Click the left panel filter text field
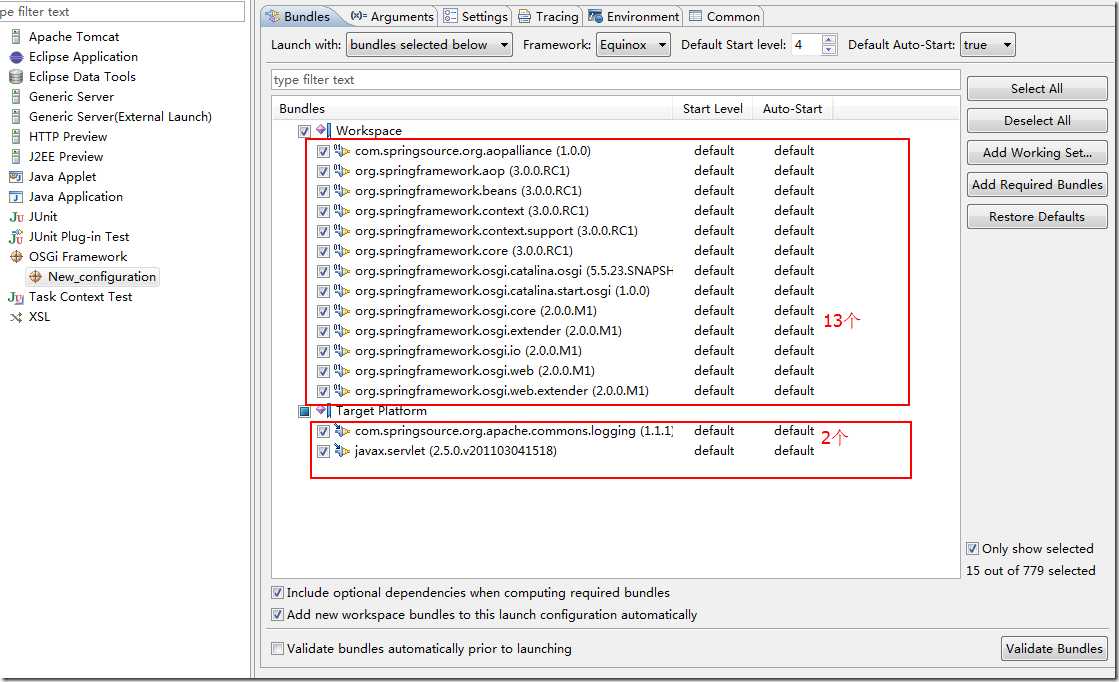The height and width of the screenshot is (682, 1119). coord(121,11)
